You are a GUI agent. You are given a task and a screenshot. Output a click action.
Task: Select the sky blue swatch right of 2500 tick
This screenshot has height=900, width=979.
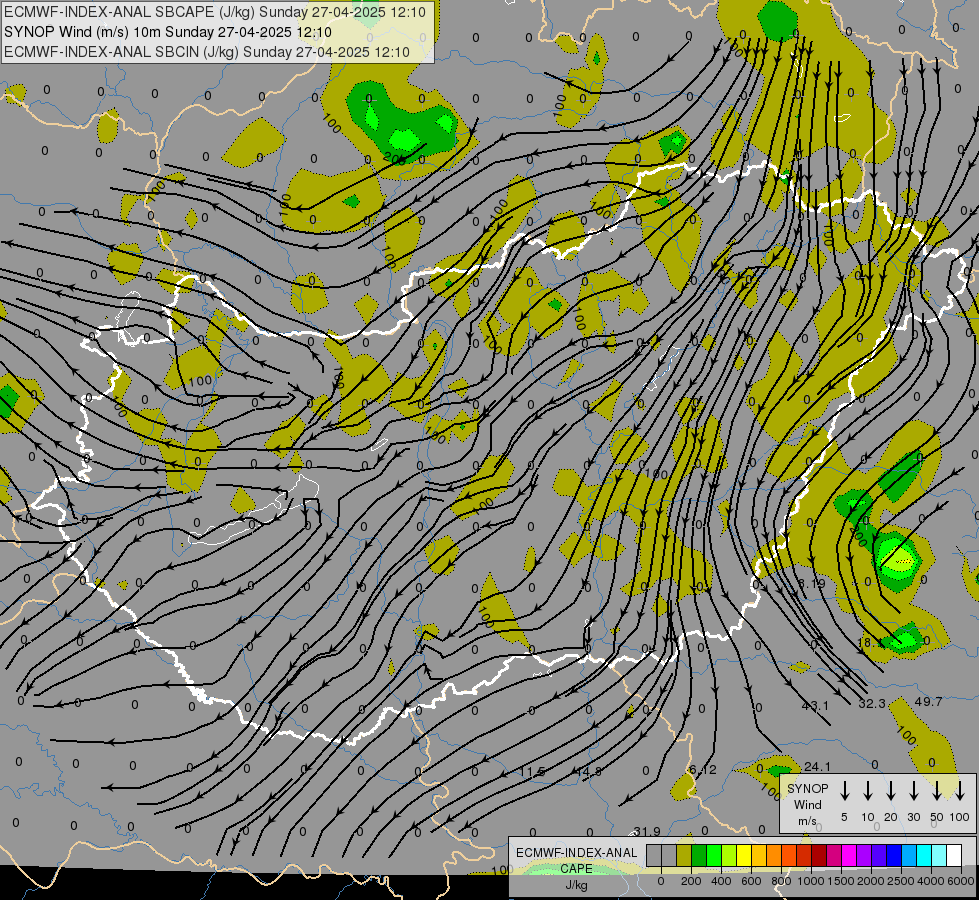pyautogui.click(x=908, y=855)
